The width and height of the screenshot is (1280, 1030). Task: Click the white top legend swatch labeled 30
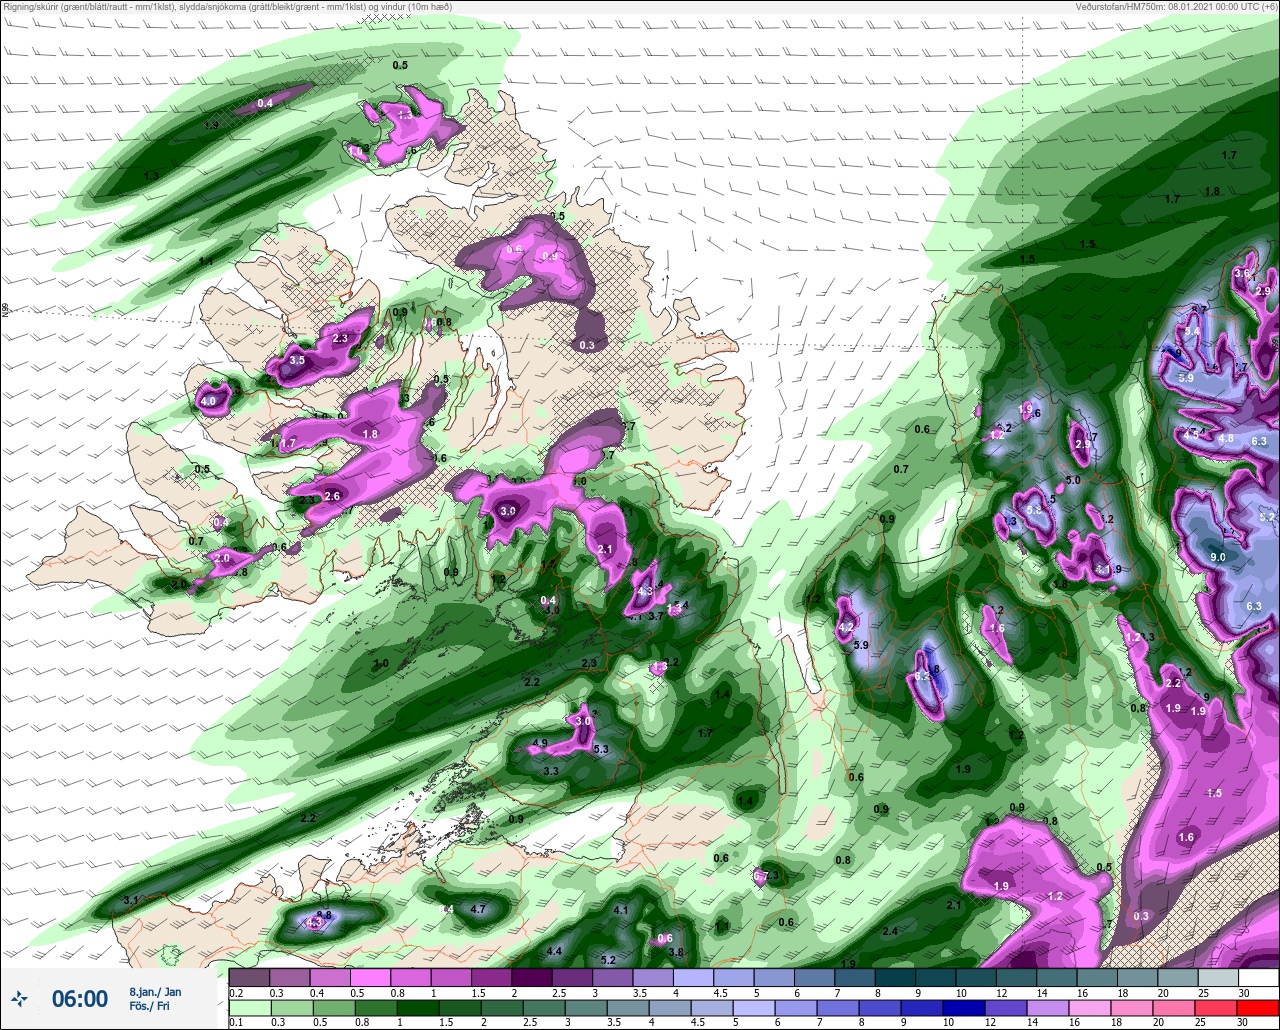click(x=1259, y=977)
